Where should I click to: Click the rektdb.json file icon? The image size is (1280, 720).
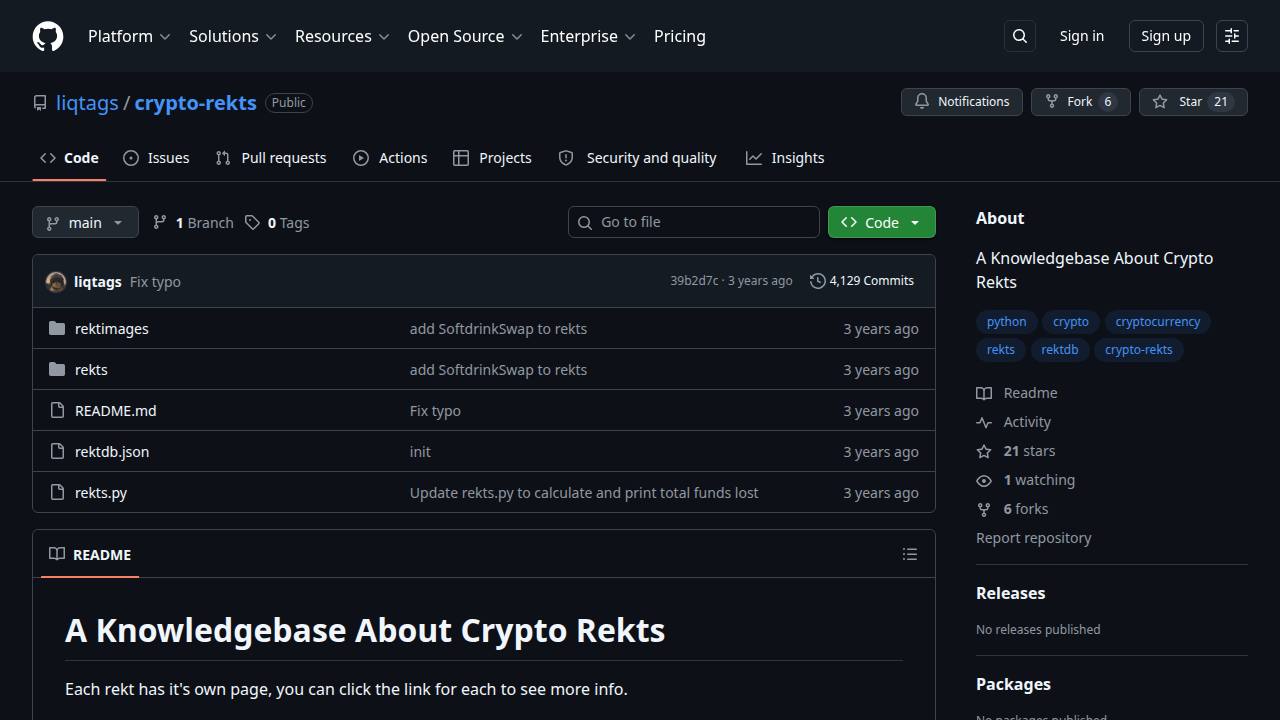(57, 451)
